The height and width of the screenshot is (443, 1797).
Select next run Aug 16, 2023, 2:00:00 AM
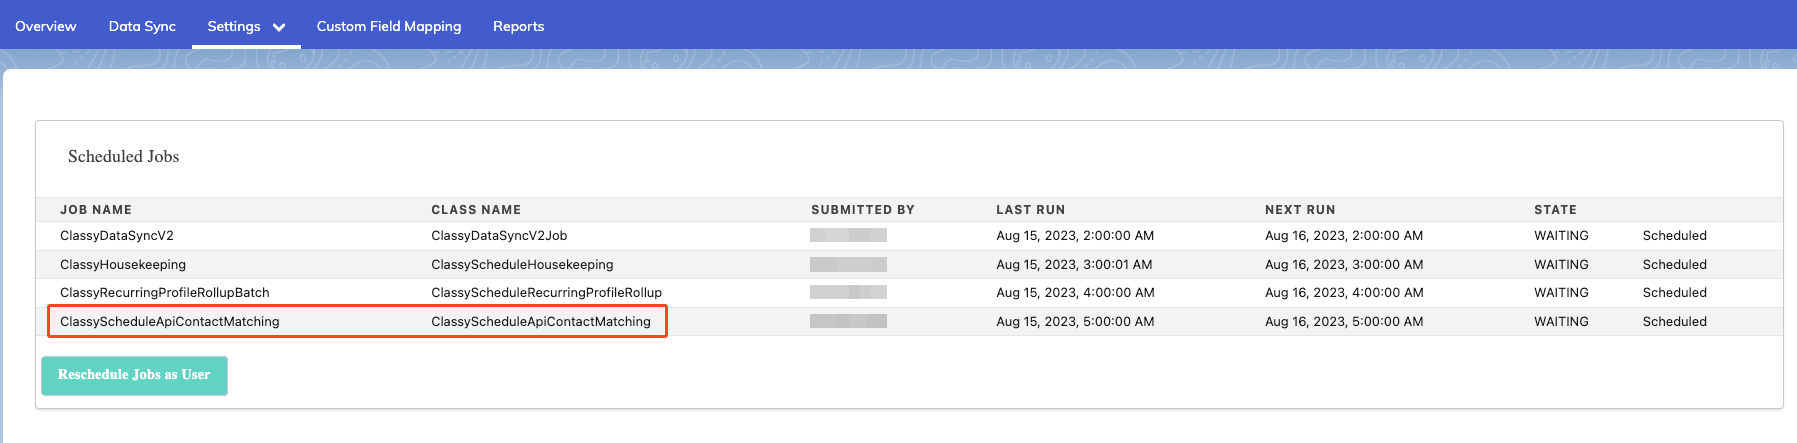[1344, 236]
